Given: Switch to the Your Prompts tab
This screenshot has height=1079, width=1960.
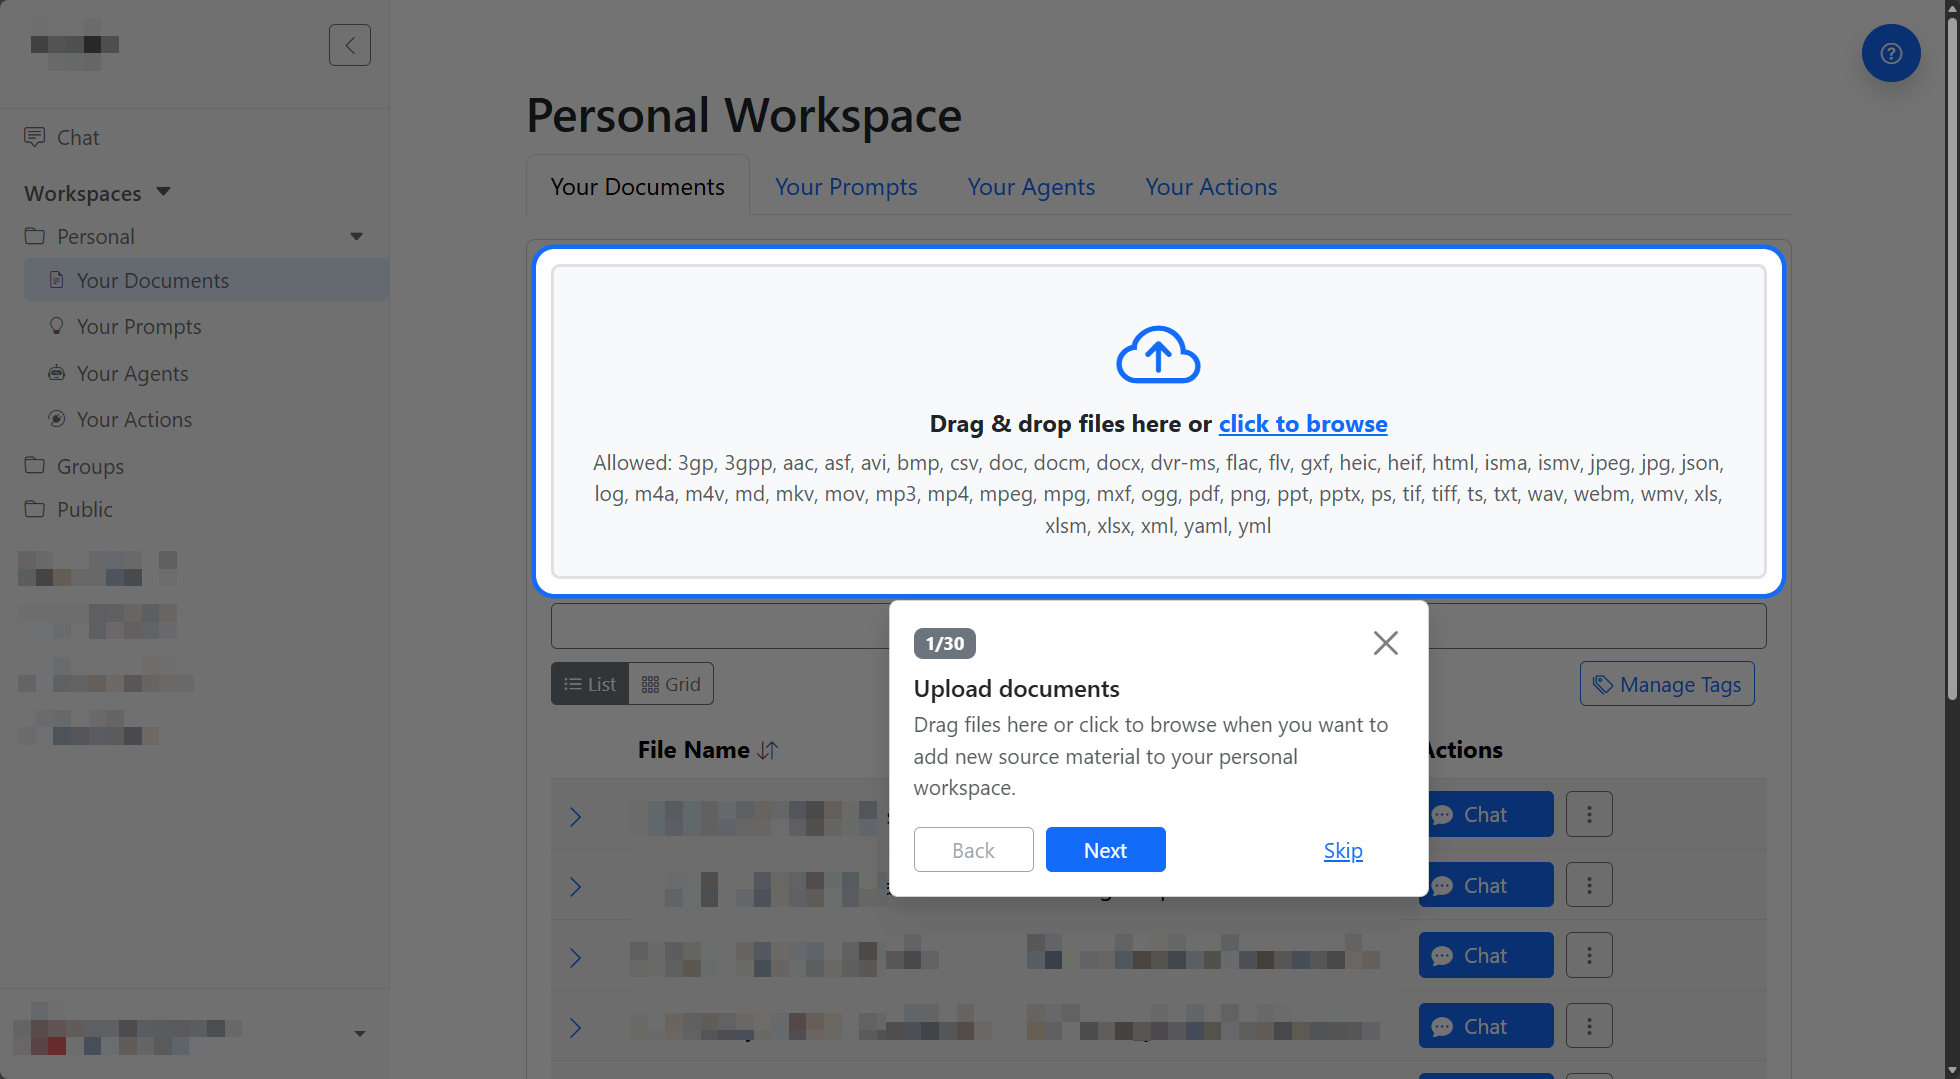Looking at the screenshot, I should coord(845,187).
